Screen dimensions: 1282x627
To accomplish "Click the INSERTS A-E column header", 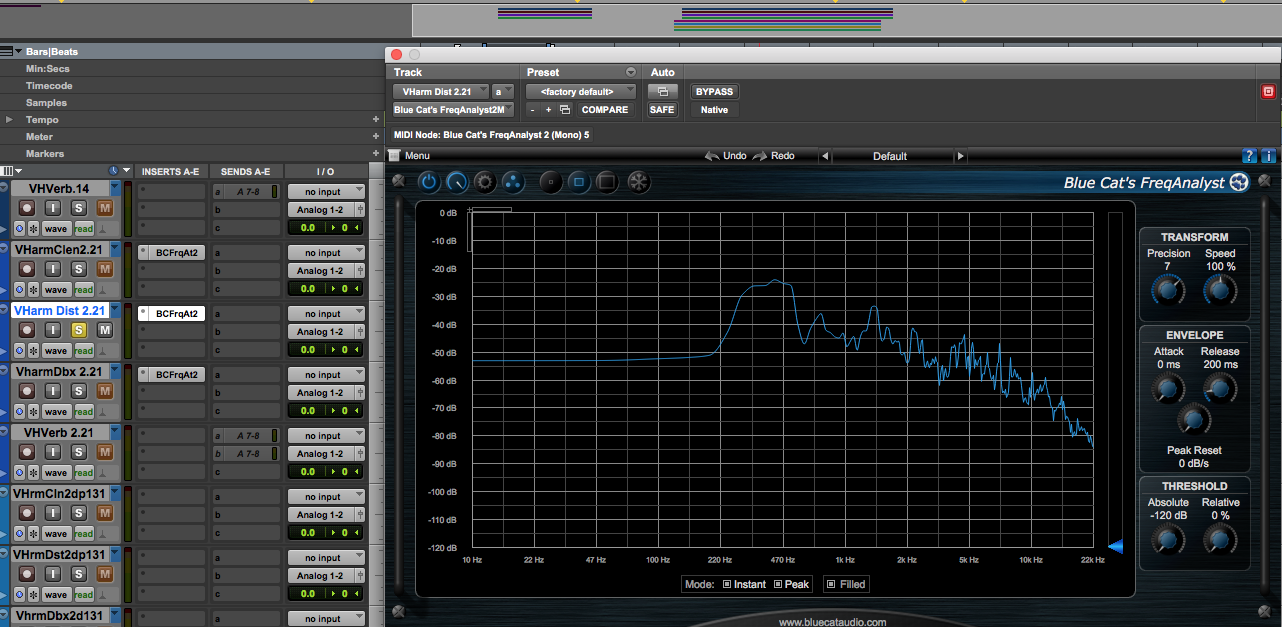I will coord(170,172).
